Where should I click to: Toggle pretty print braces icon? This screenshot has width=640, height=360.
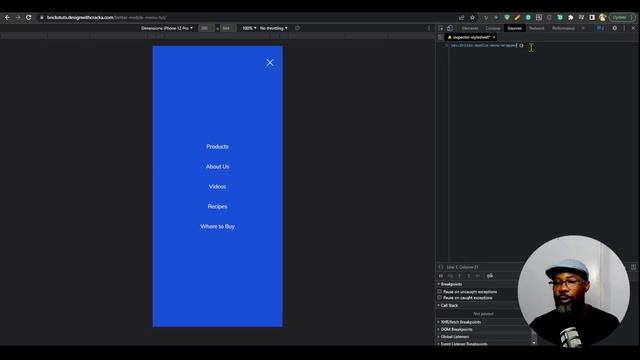pos(441,267)
